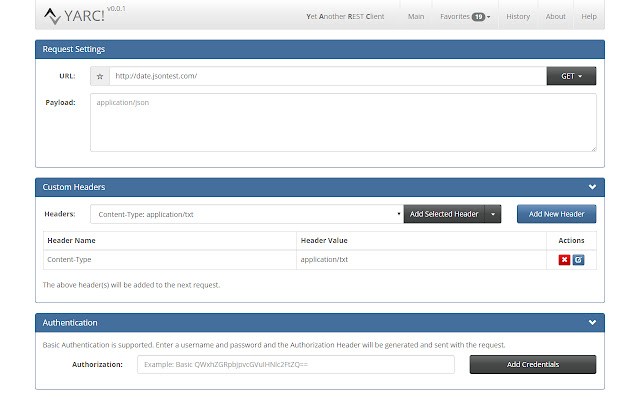
Task: Go to the Main tab
Action: [x=417, y=17]
